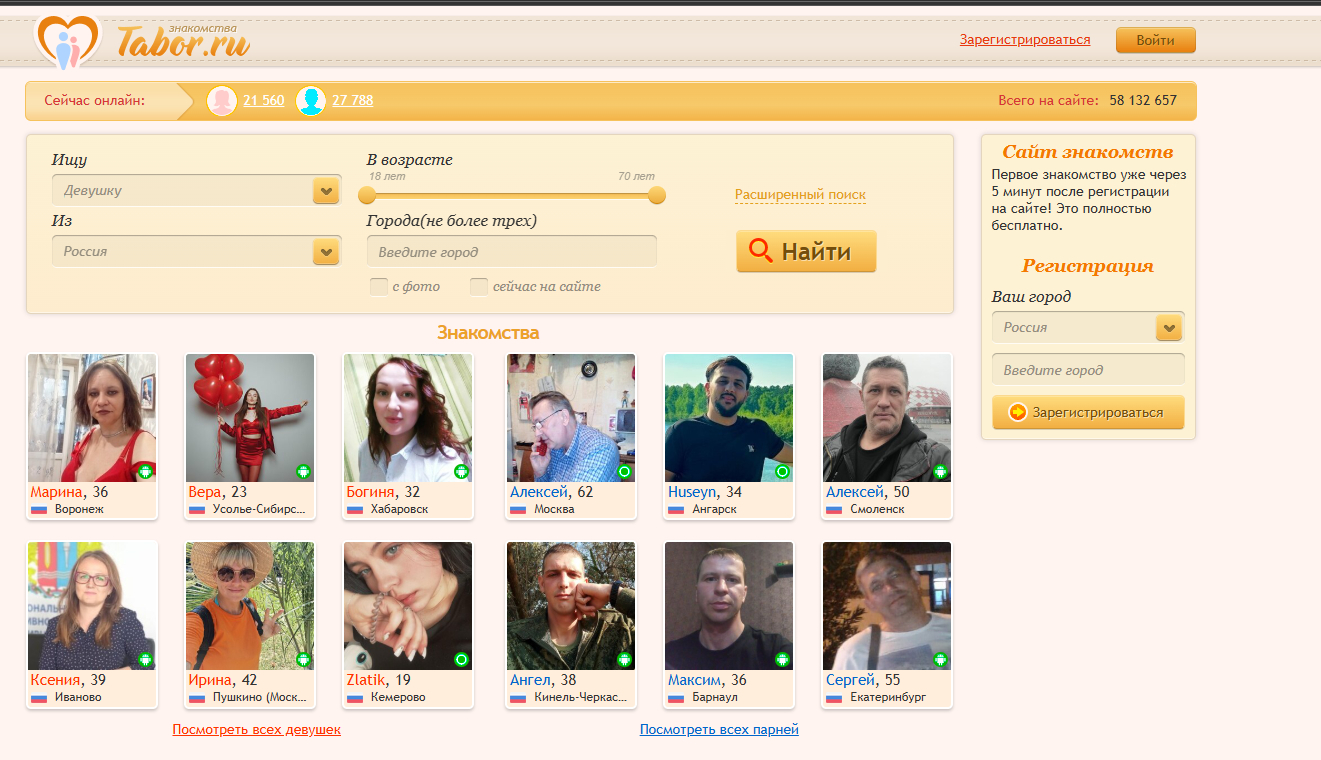Click the Войти login button
The width and height of the screenshot is (1321, 760).
click(x=1156, y=41)
